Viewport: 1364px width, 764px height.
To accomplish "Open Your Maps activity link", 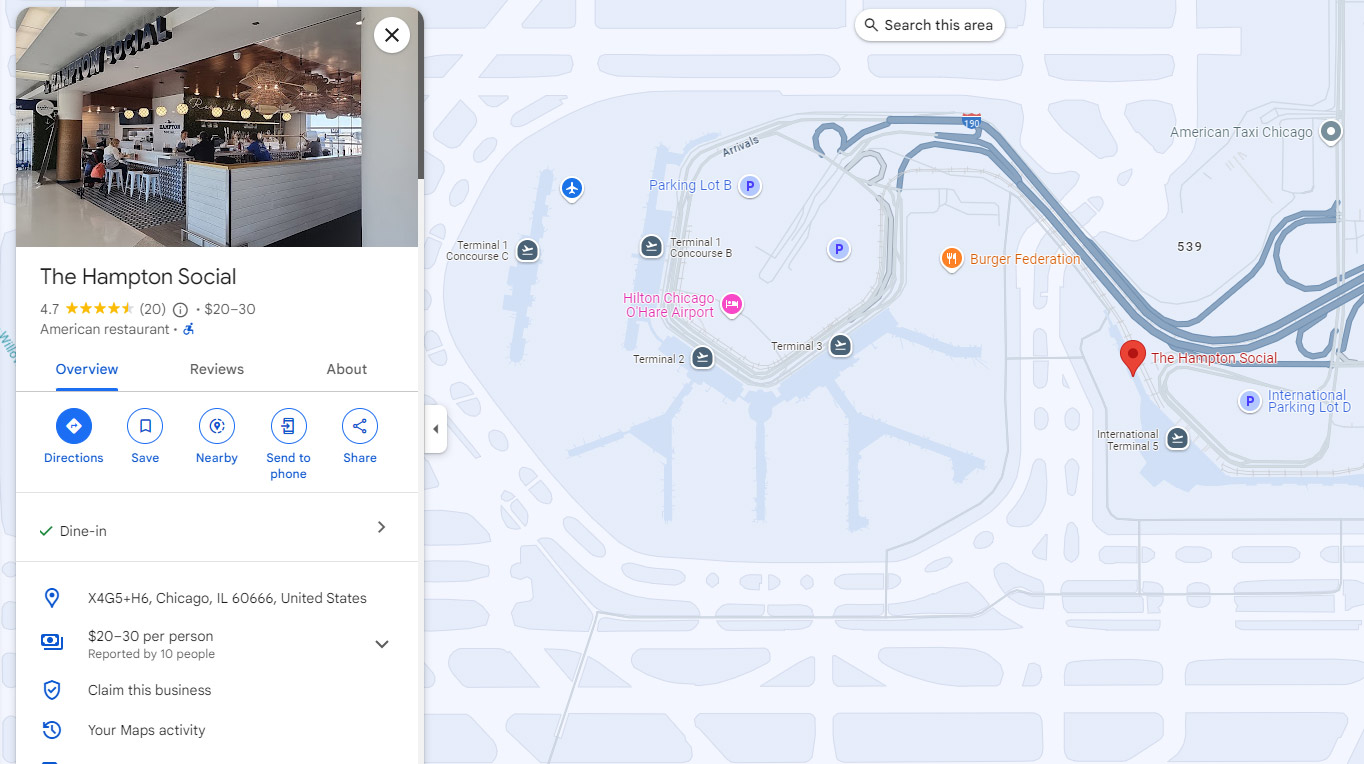I will coord(147,730).
